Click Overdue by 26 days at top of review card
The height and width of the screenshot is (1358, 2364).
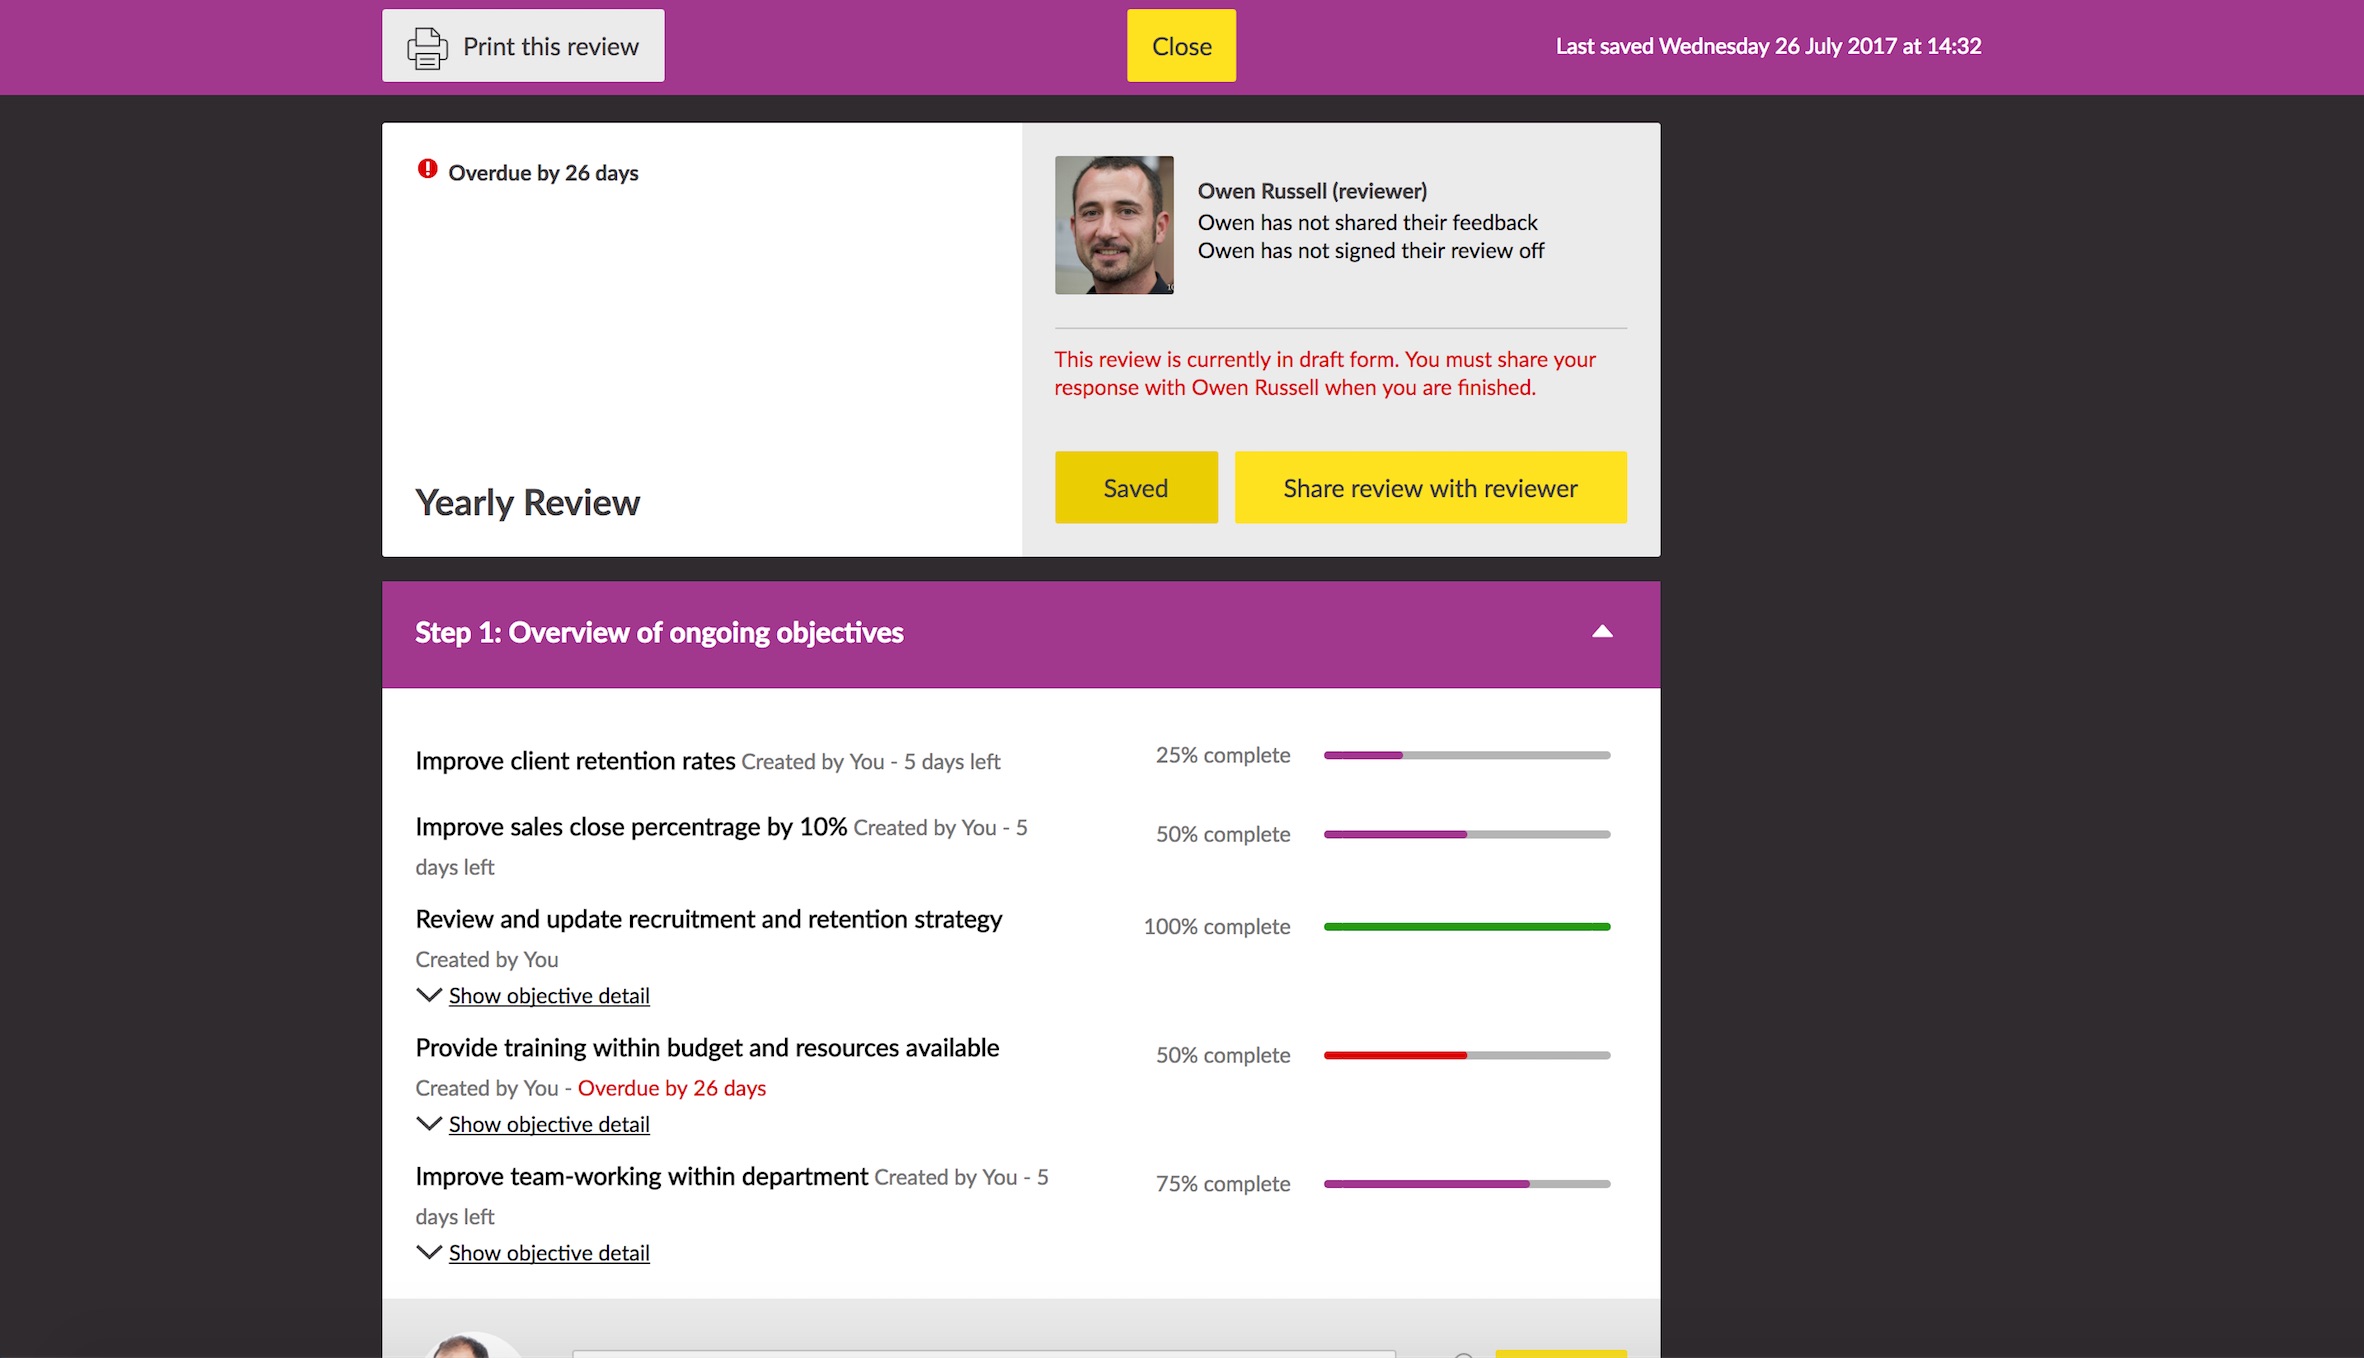[x=543, y=173]
